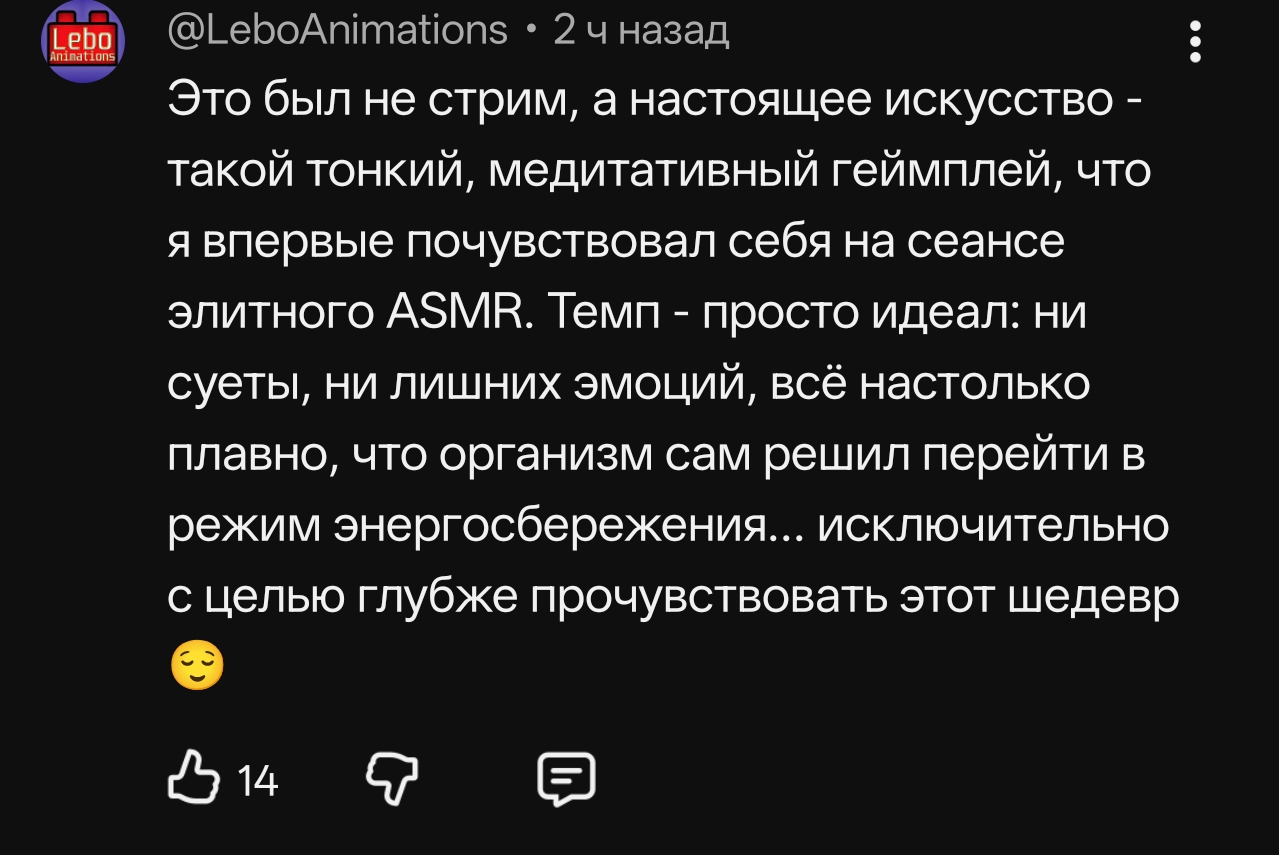The width and height of the screenshot is (1279, 855).
Task: Open the three-dot comment options menu
Action: pyautogui.click(x=1195, y=42)
